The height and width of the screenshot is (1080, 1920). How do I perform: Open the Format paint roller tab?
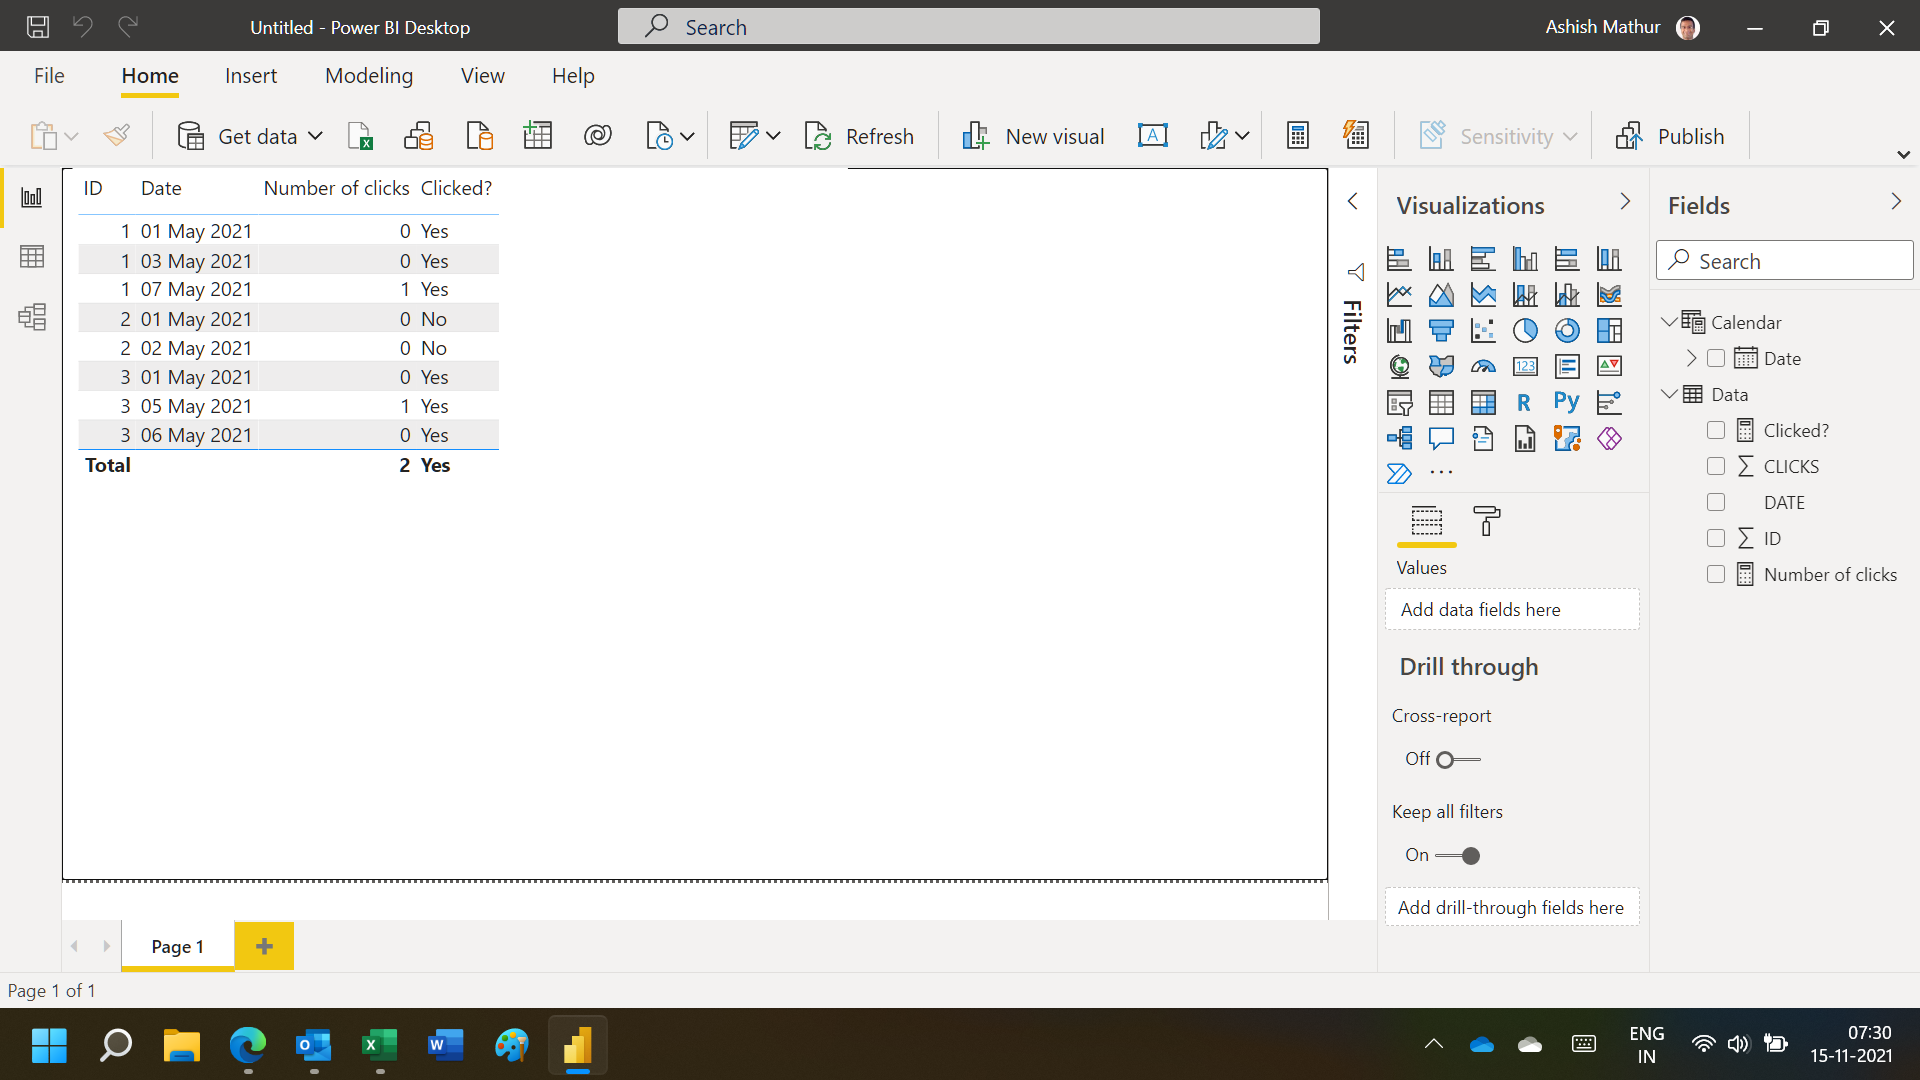click(1487, 521)
